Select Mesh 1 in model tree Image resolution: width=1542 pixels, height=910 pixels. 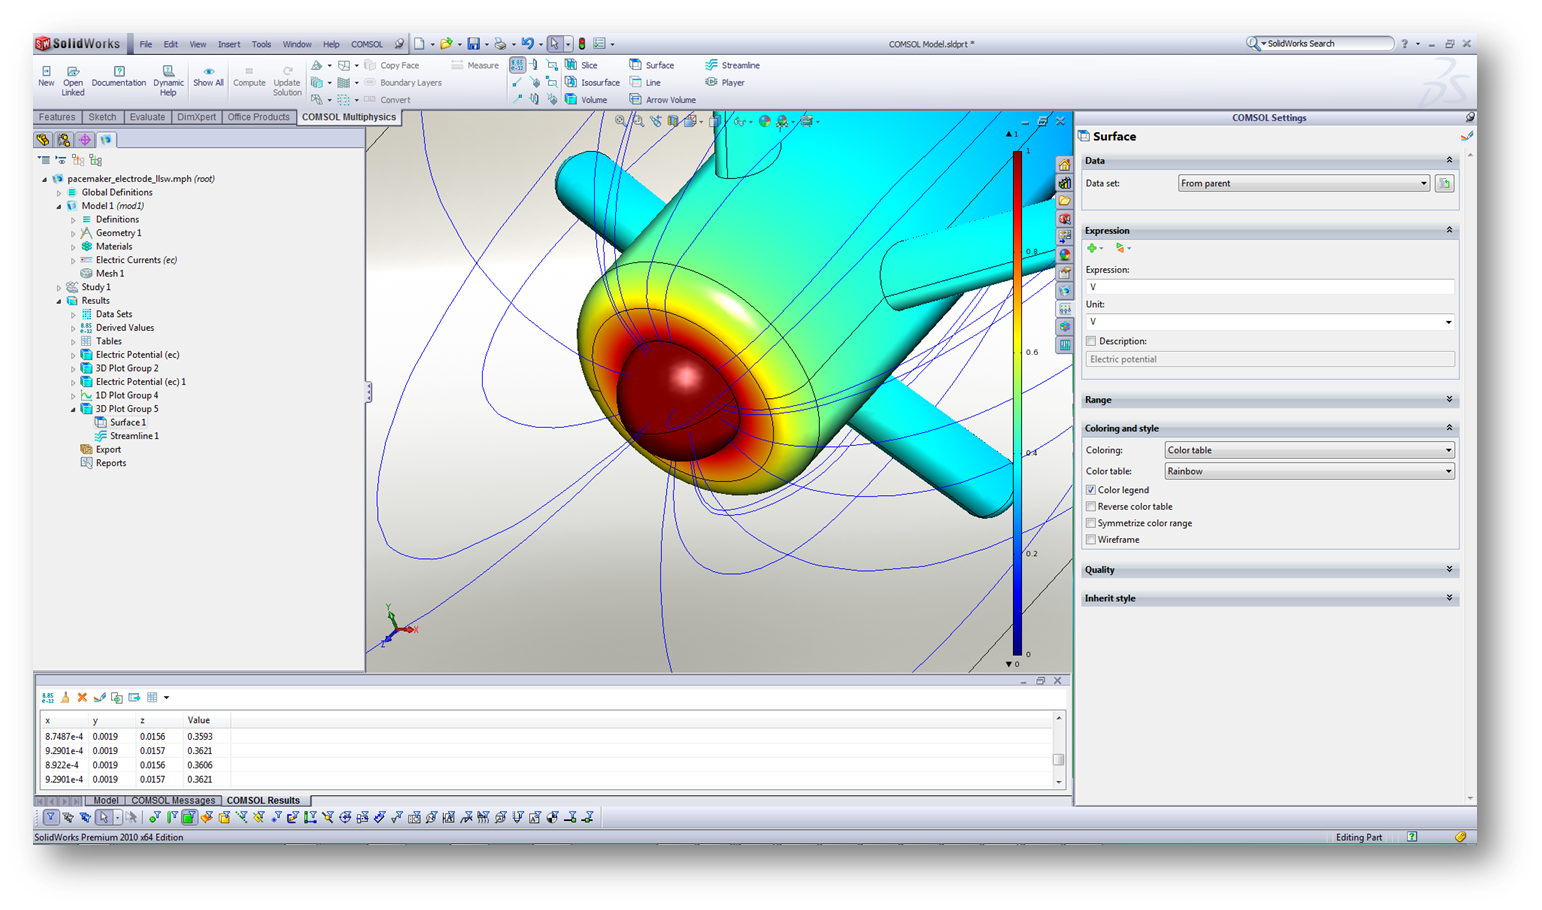pos(103,273)
